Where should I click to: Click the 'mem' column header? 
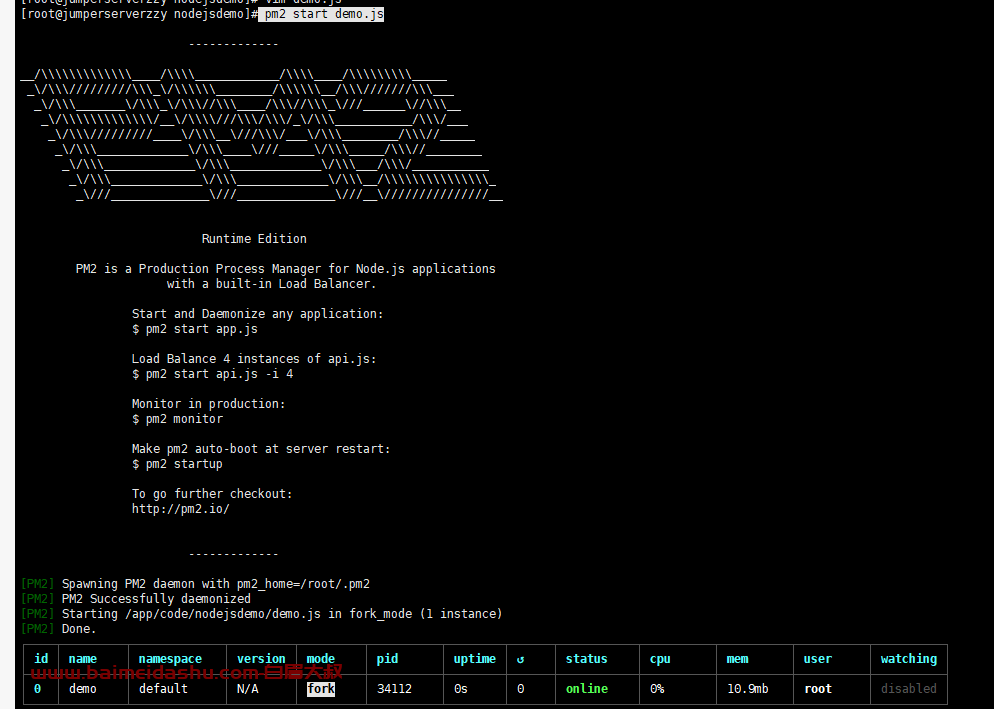[737, 659]
